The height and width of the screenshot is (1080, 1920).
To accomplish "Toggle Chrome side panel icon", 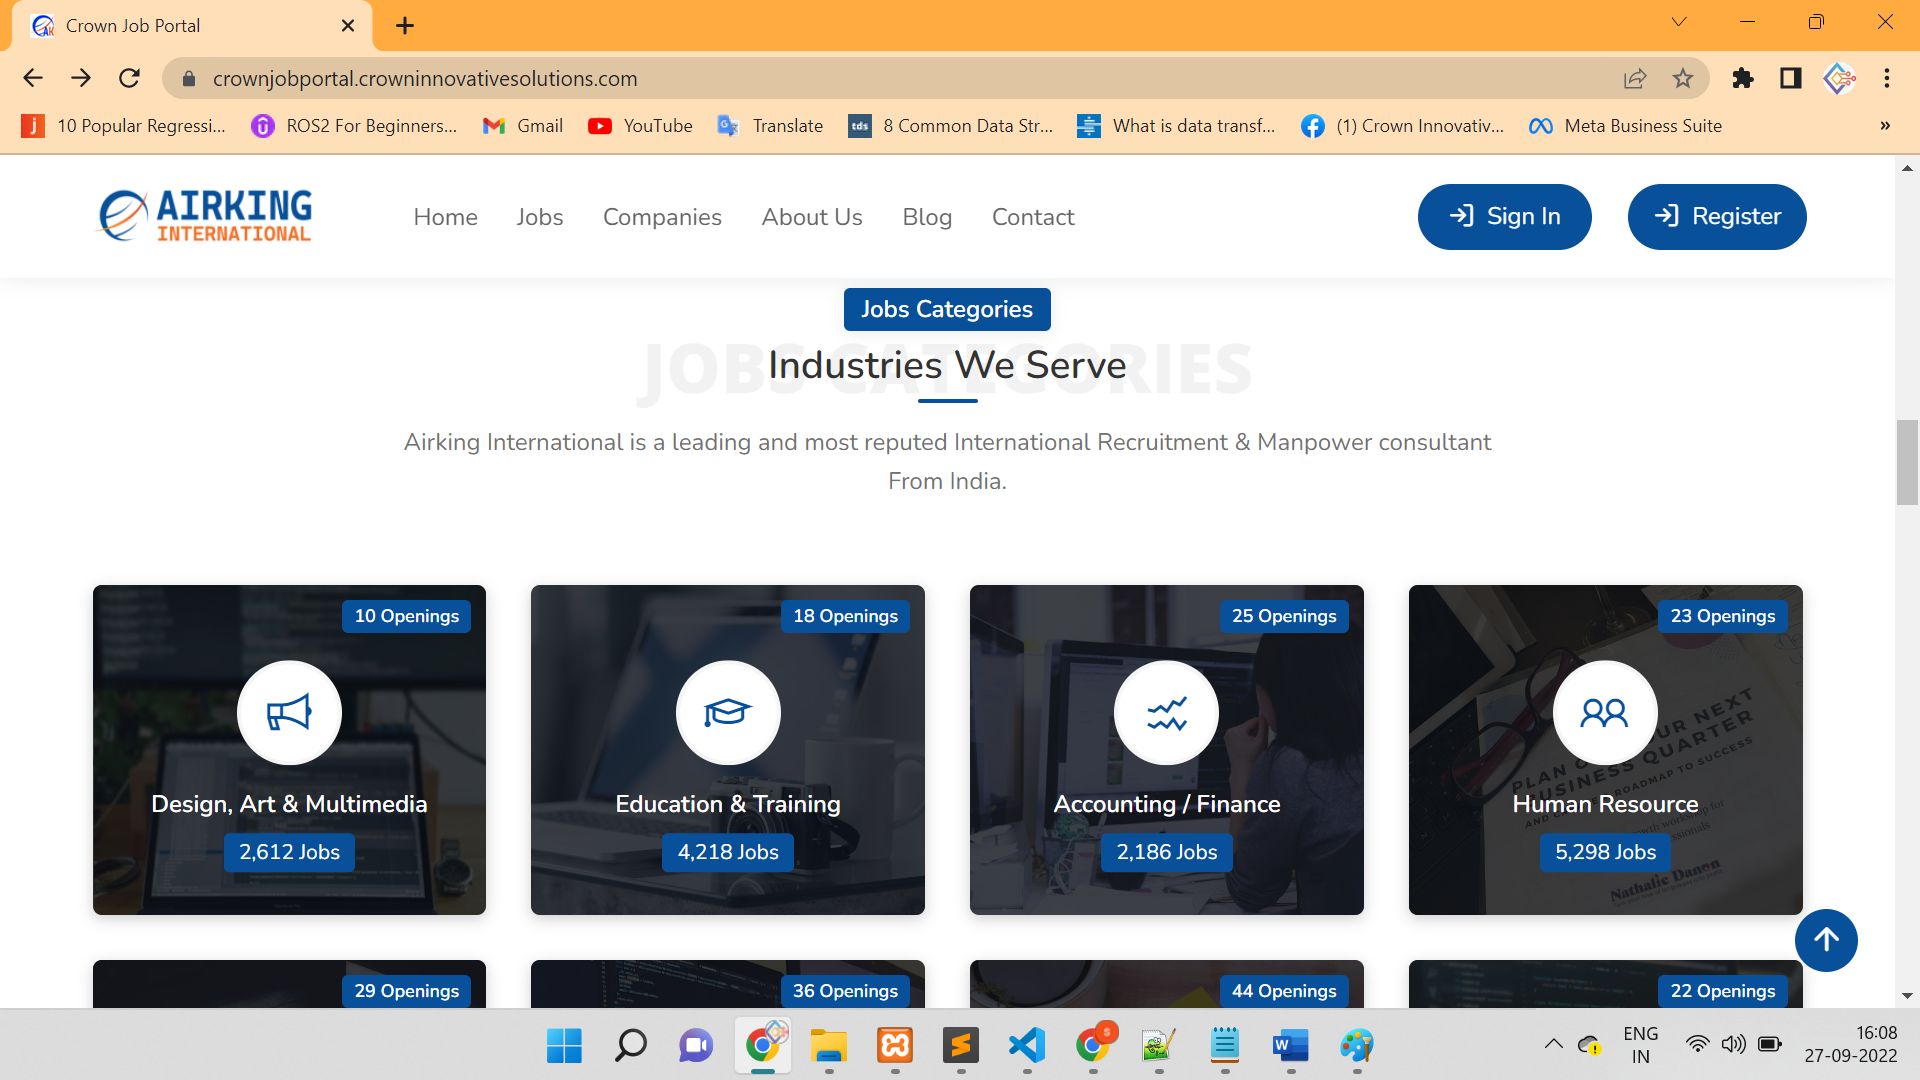I will click(1791, 78).
